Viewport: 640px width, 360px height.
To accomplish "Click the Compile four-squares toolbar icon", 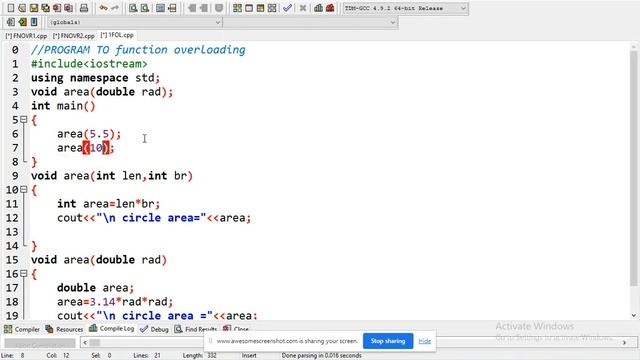I will [x=237, y=8].
